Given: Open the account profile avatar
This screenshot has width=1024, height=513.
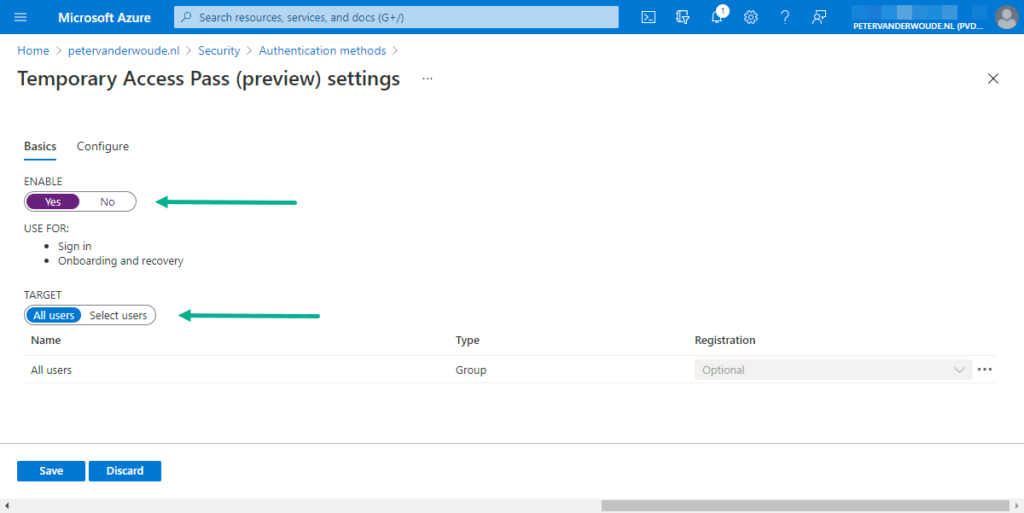Looking at the screenshot, I should click(1005, 17).
